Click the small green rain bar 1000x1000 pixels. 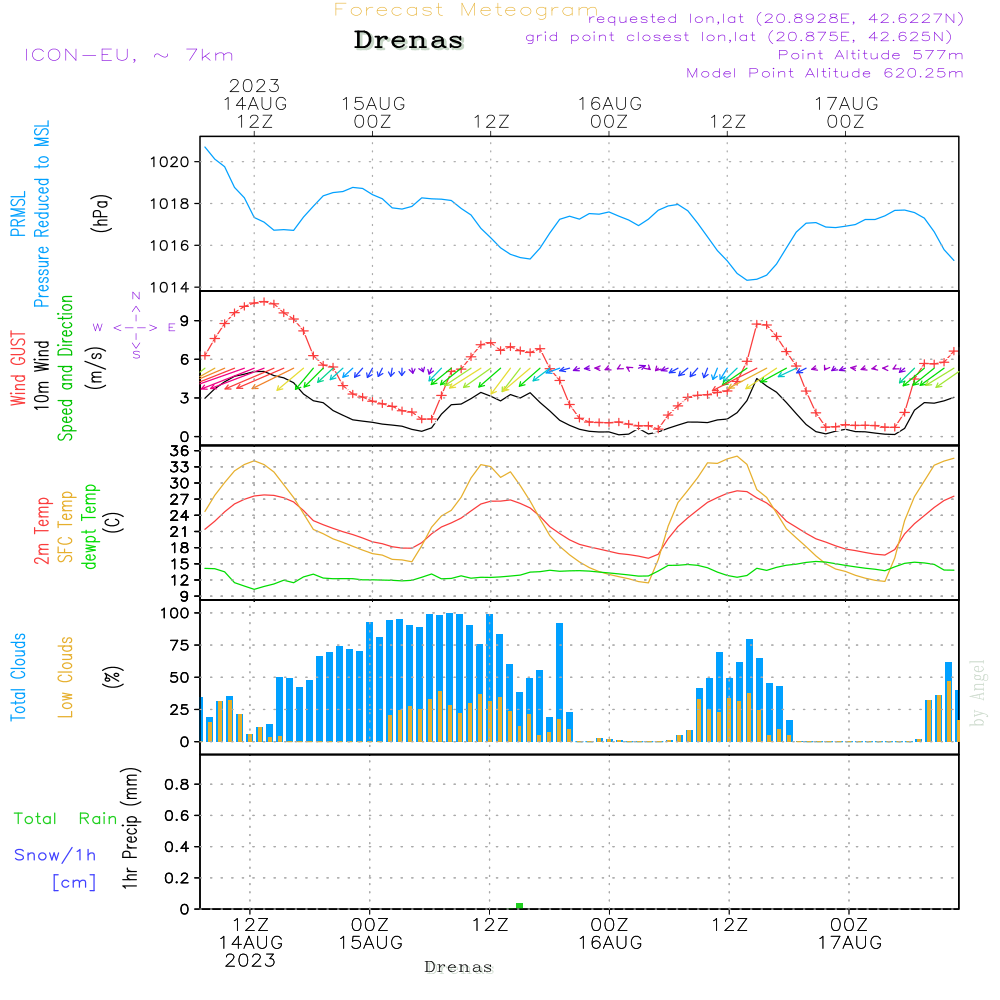(520, 906)
